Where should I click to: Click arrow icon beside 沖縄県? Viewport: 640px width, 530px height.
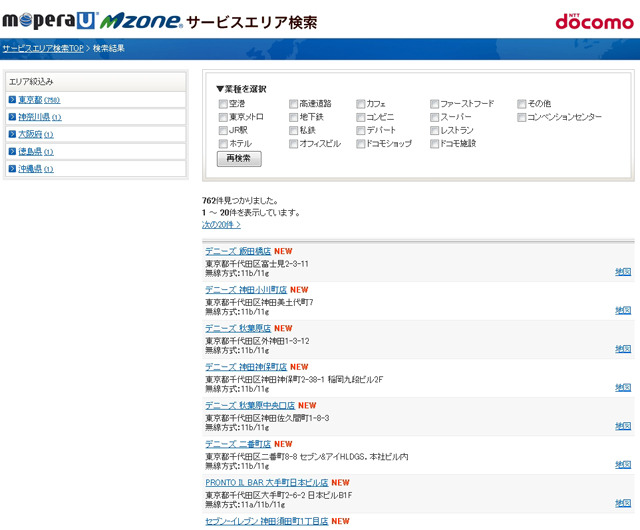[12, 168]
